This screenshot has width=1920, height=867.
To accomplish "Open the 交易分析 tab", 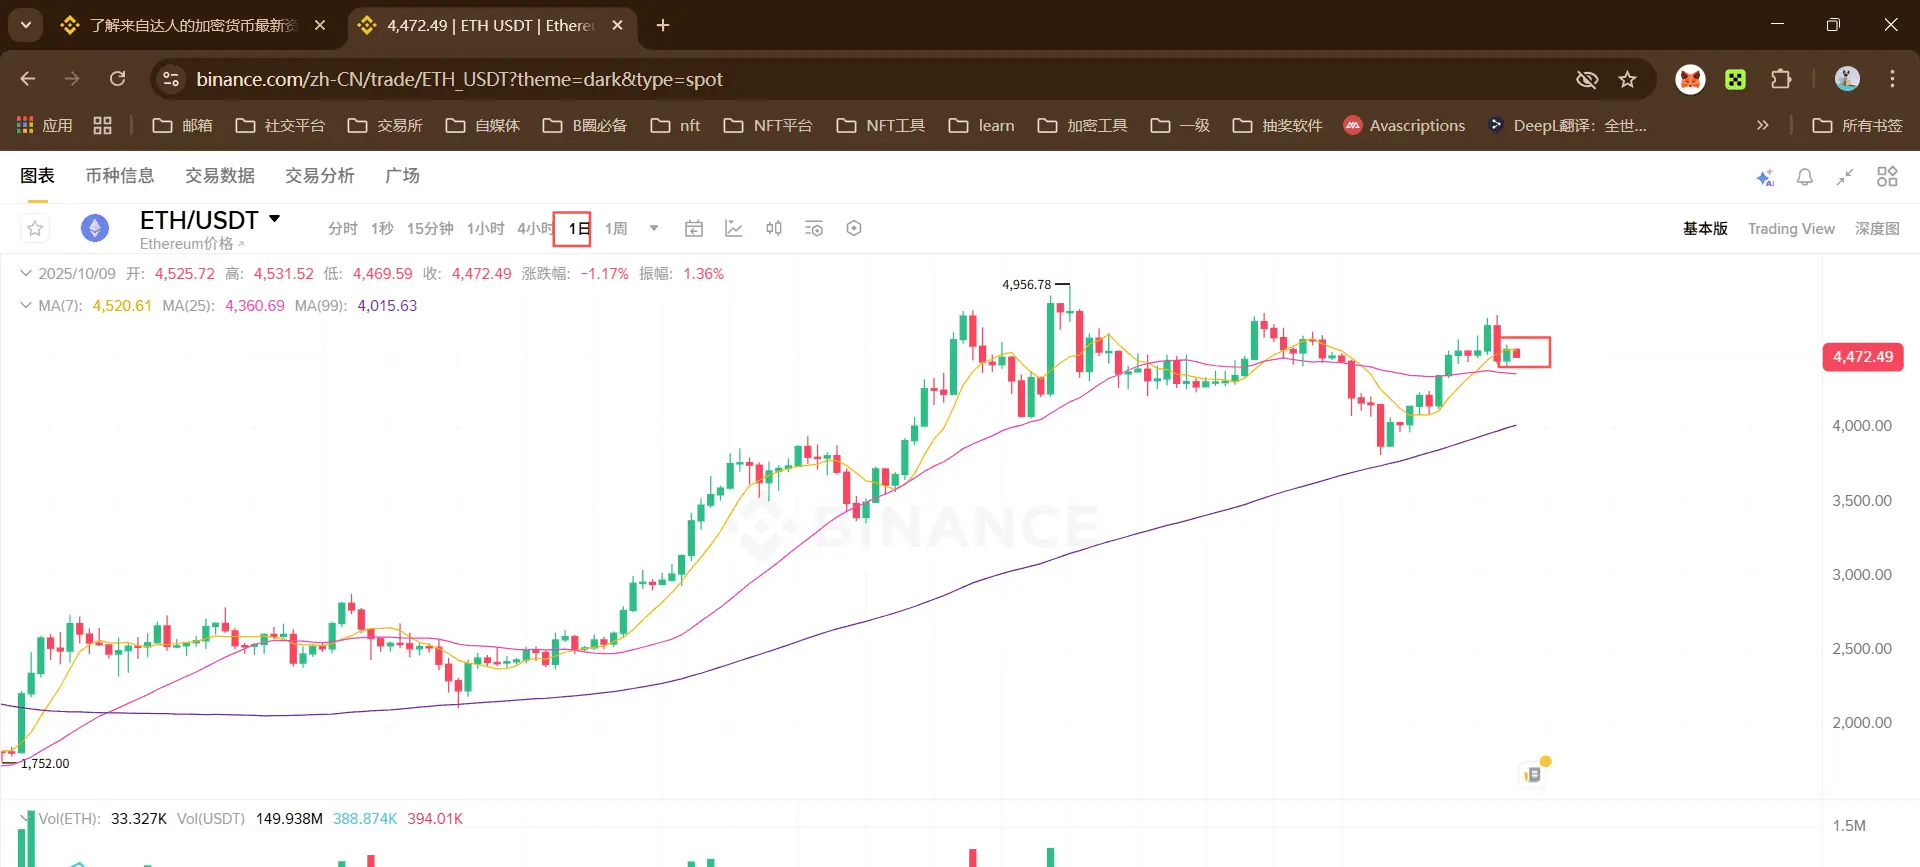I will (x=320, y=176).
